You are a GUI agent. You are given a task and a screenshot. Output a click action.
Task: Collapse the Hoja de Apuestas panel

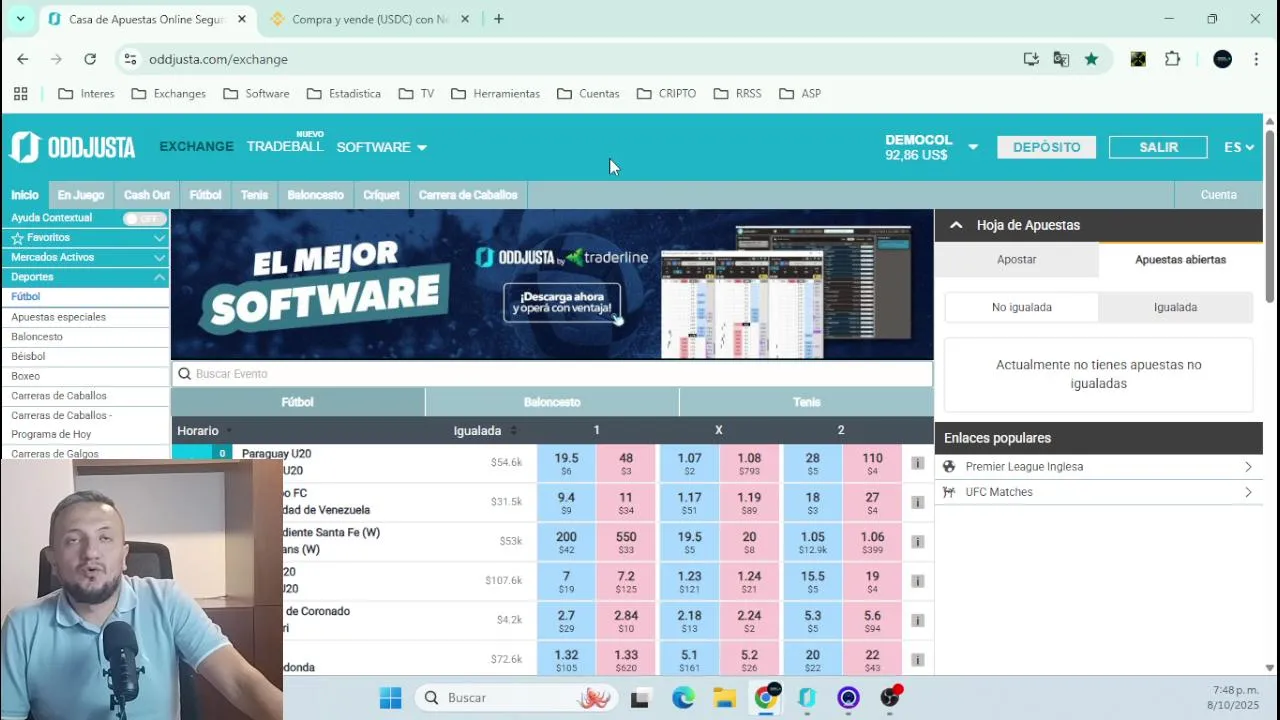click(956, 225)
